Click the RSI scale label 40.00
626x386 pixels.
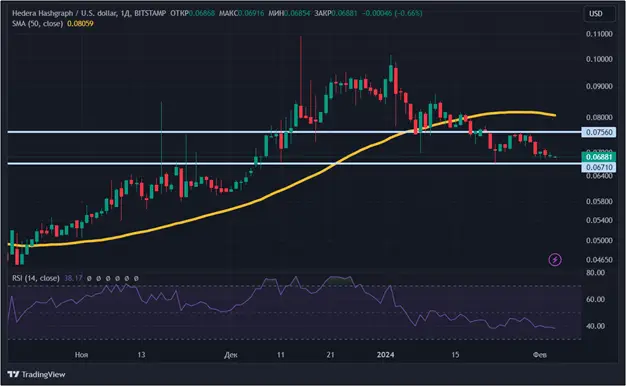pos(595,326)
